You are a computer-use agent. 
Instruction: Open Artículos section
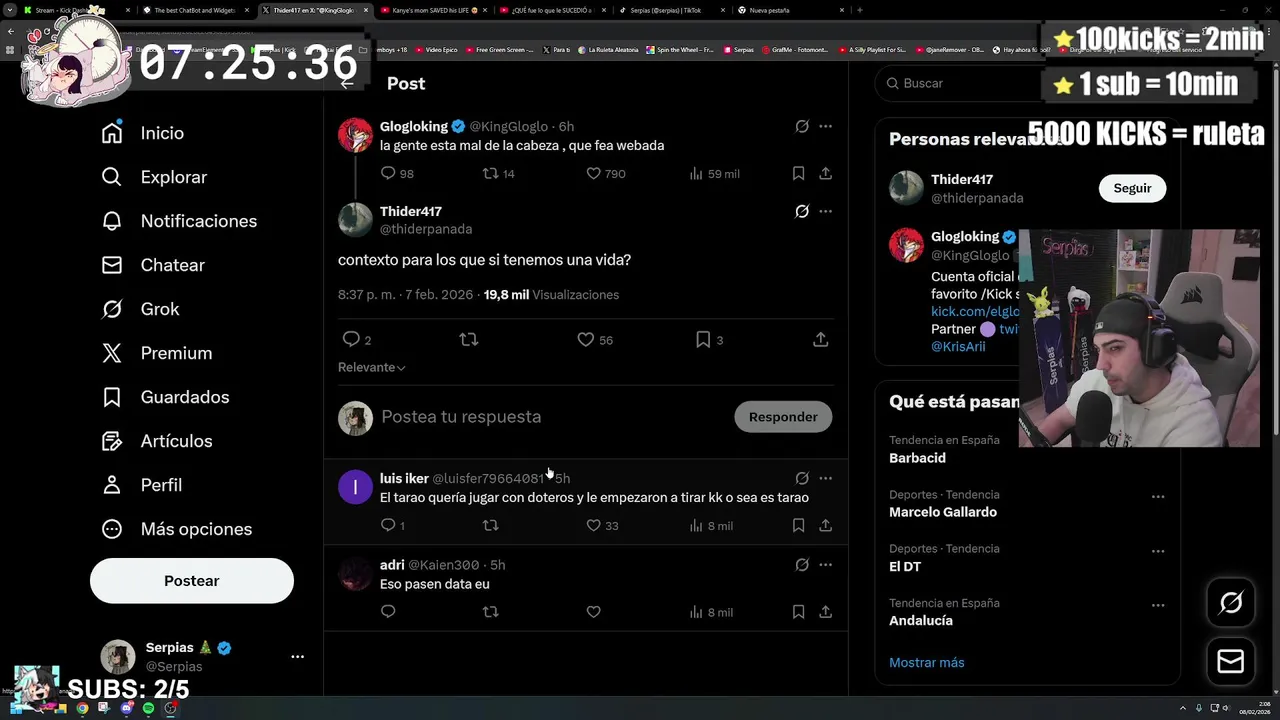coord(157,441)
